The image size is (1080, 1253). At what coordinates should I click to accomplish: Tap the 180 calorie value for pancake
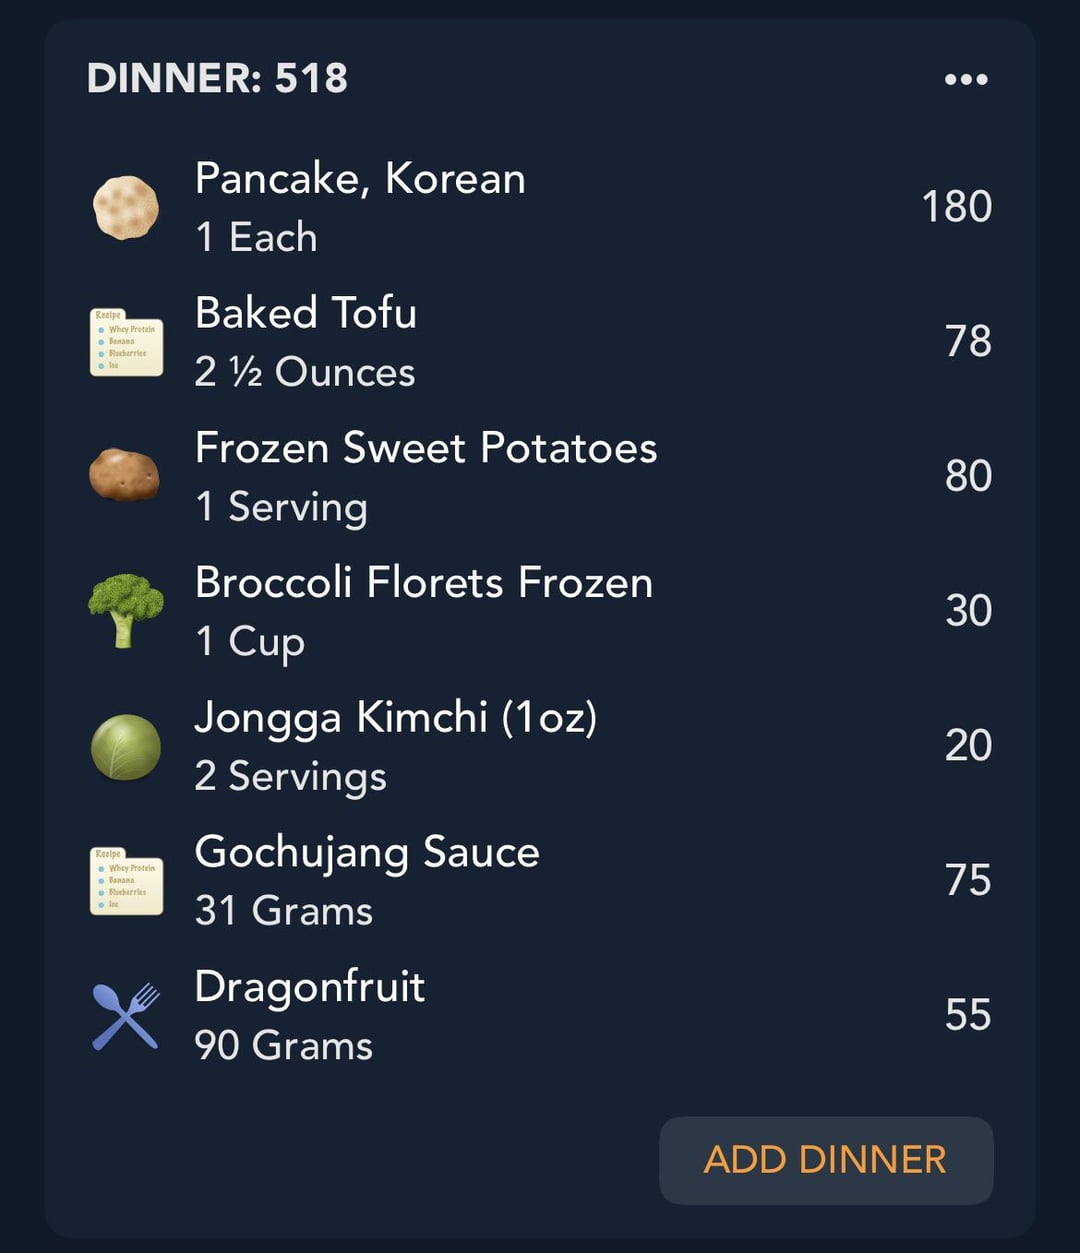pyautogui.click(x=956, y=207)
